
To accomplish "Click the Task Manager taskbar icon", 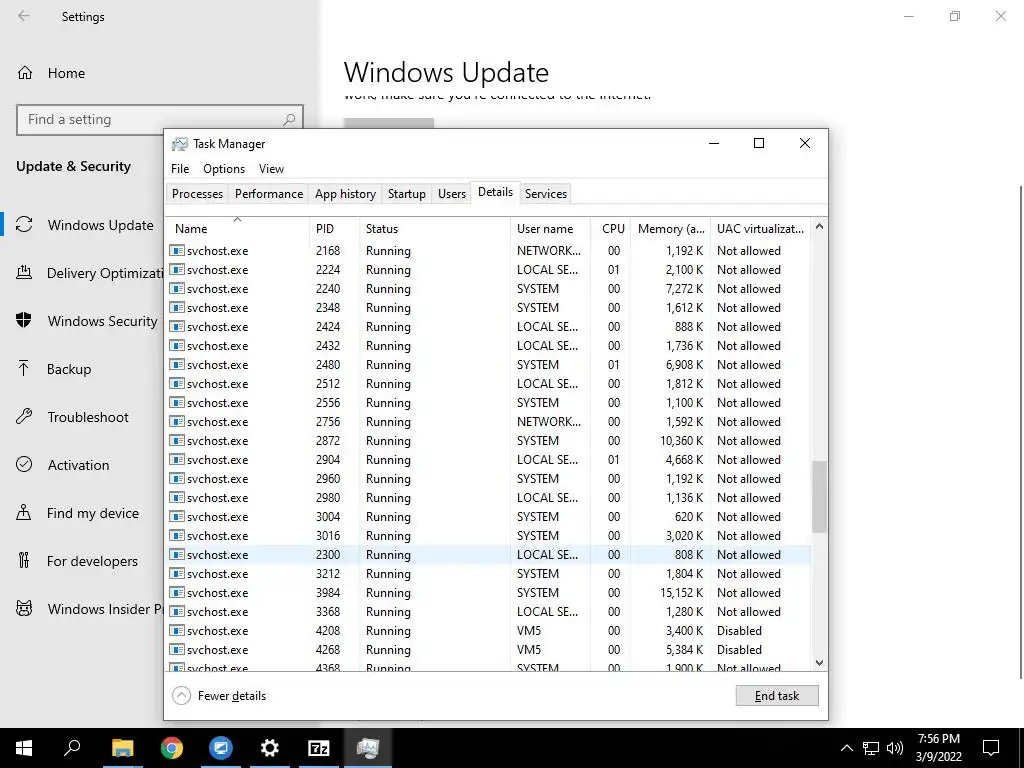I will (x=367, y=748).
